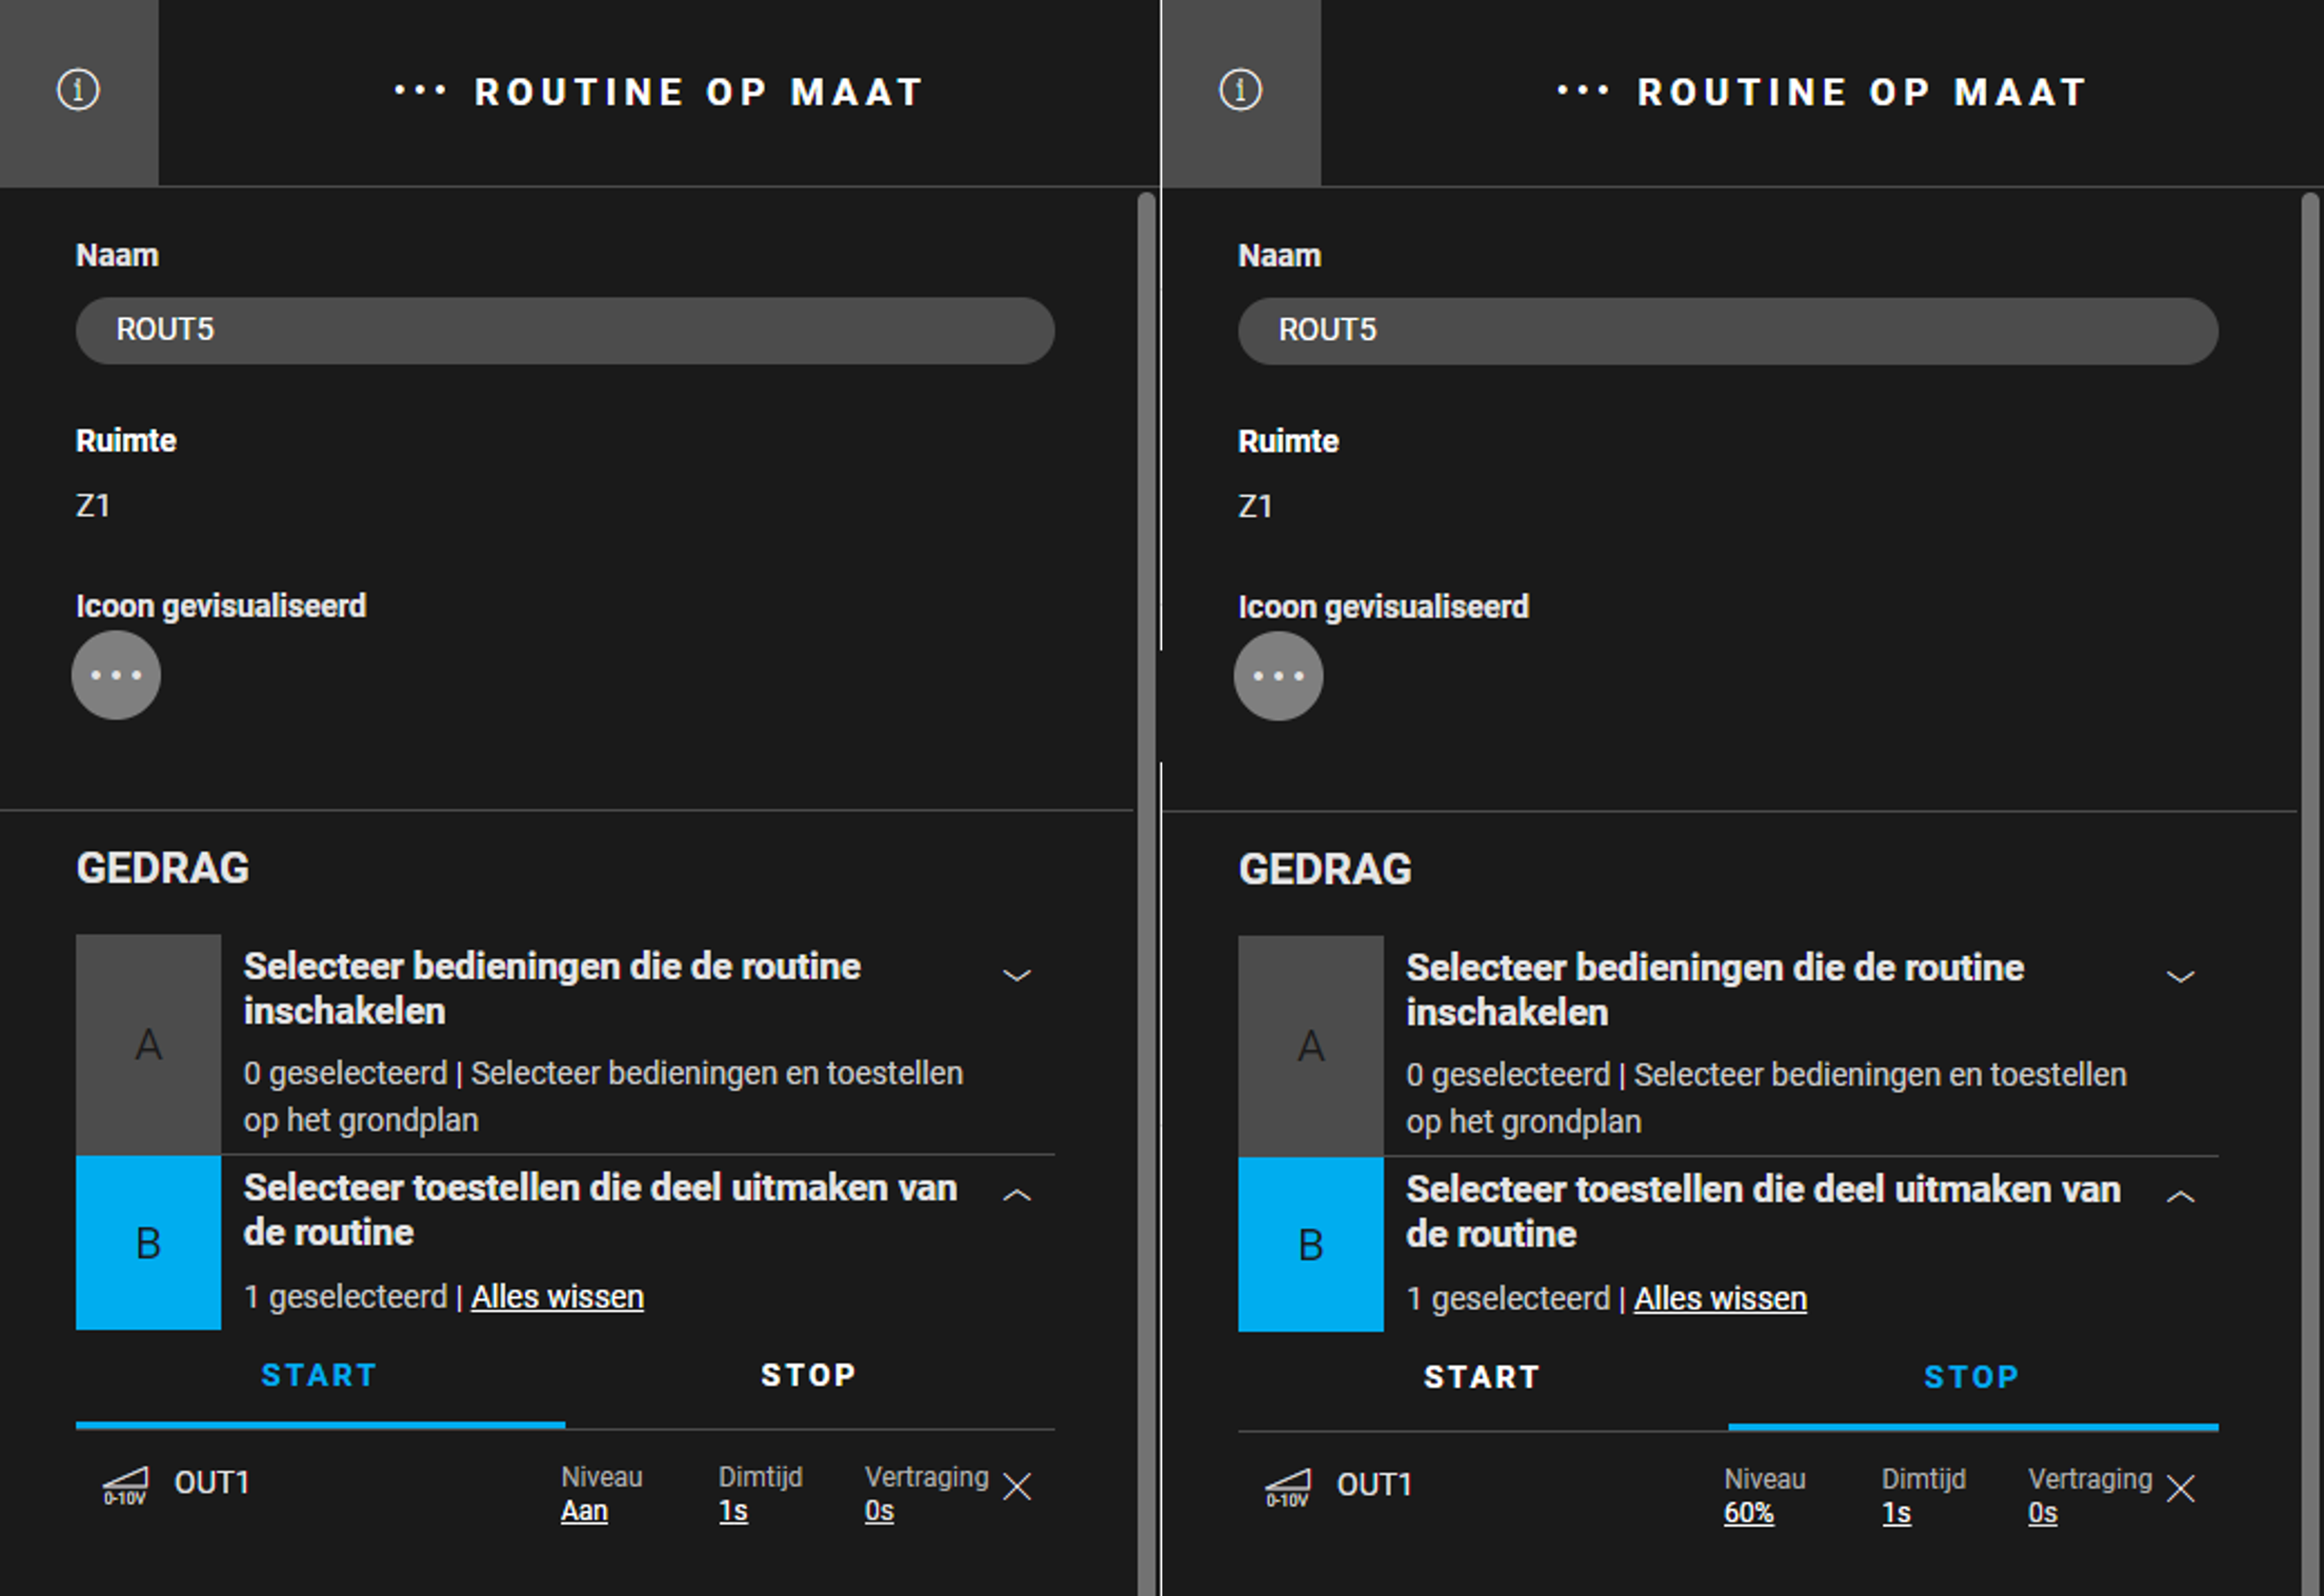Collapse section B devices in right panel
2324x1596 pixels.
(2180, 1197)
